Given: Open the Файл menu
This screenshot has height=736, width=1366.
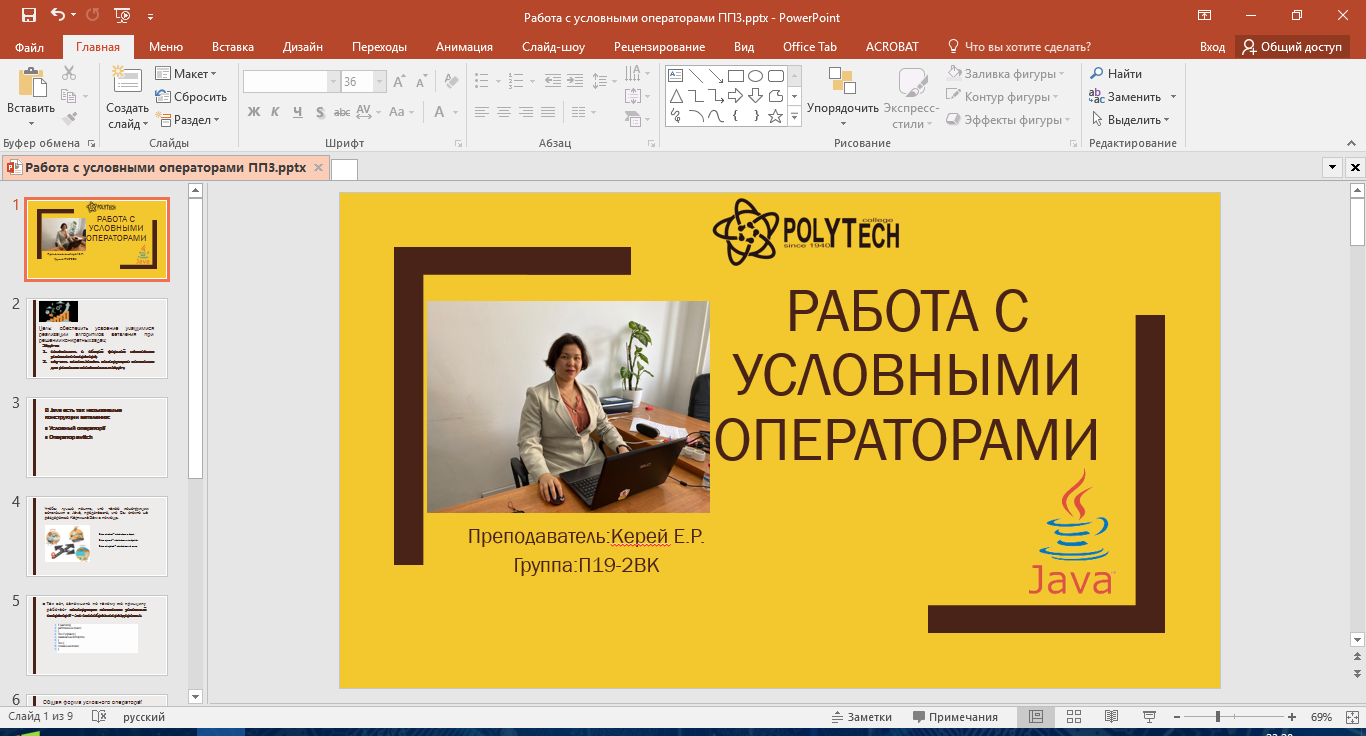Looking at the screenshot, I should 30,47.
